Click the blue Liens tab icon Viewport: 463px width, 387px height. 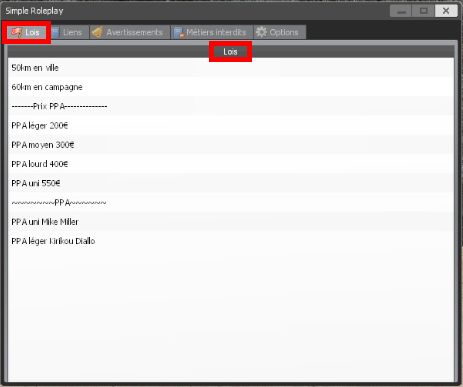click(x=55, y=32)
